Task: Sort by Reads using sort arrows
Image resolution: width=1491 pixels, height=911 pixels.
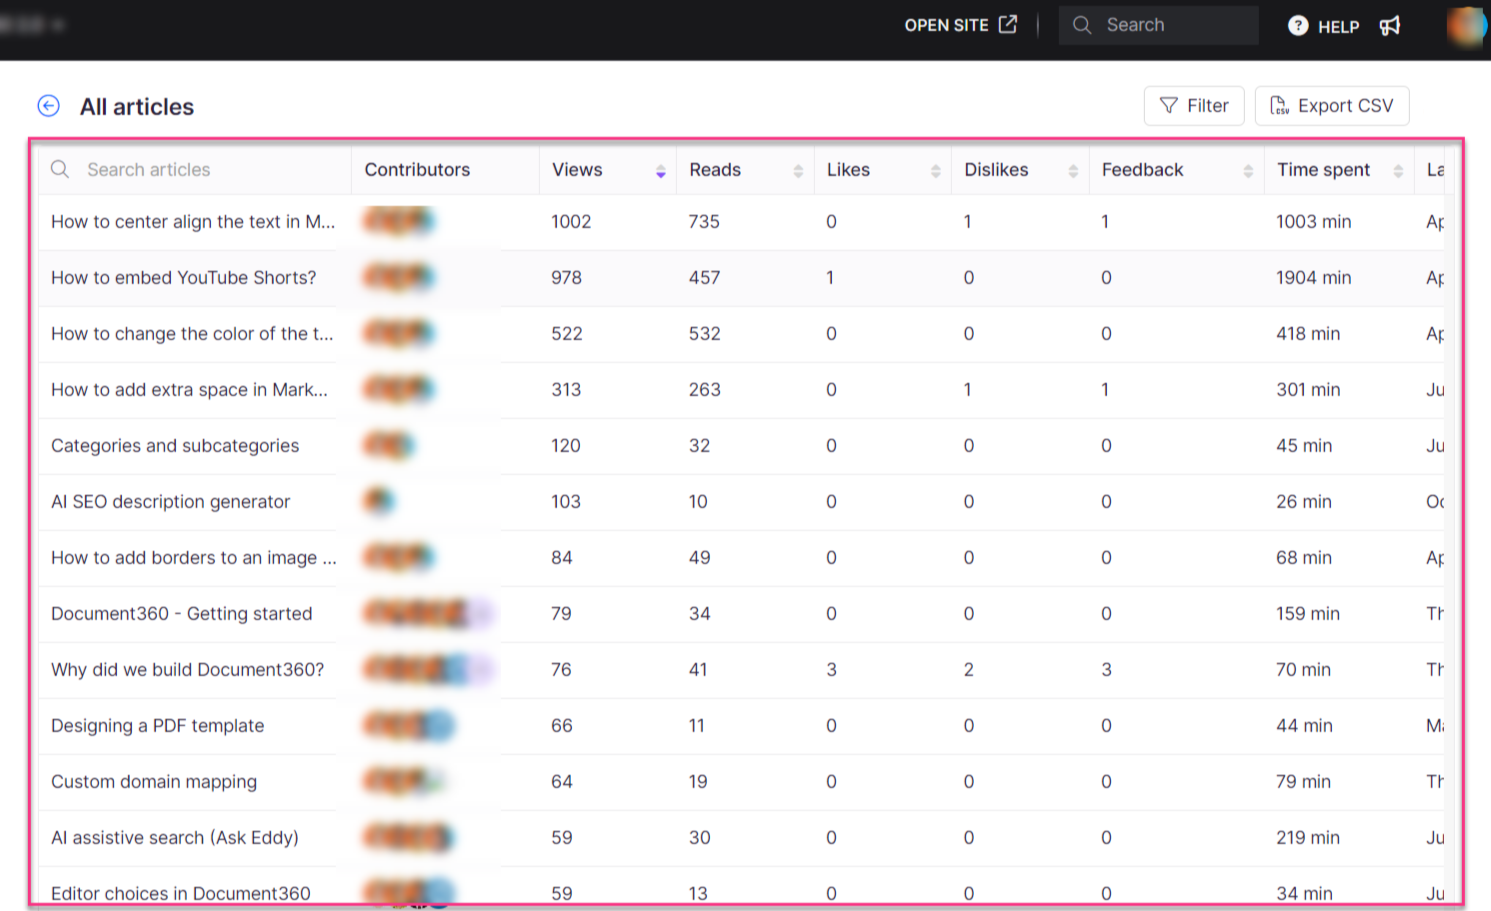Action: [798, 171]
